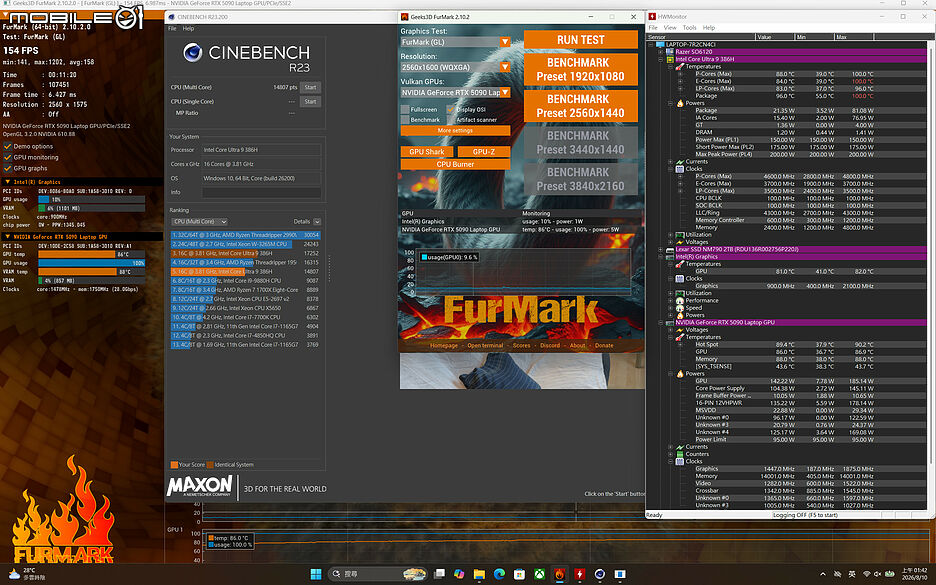Image resolution: width=936 pixels, height=585 pixels.
Task: Open volume tray icon
Action: 878,574
